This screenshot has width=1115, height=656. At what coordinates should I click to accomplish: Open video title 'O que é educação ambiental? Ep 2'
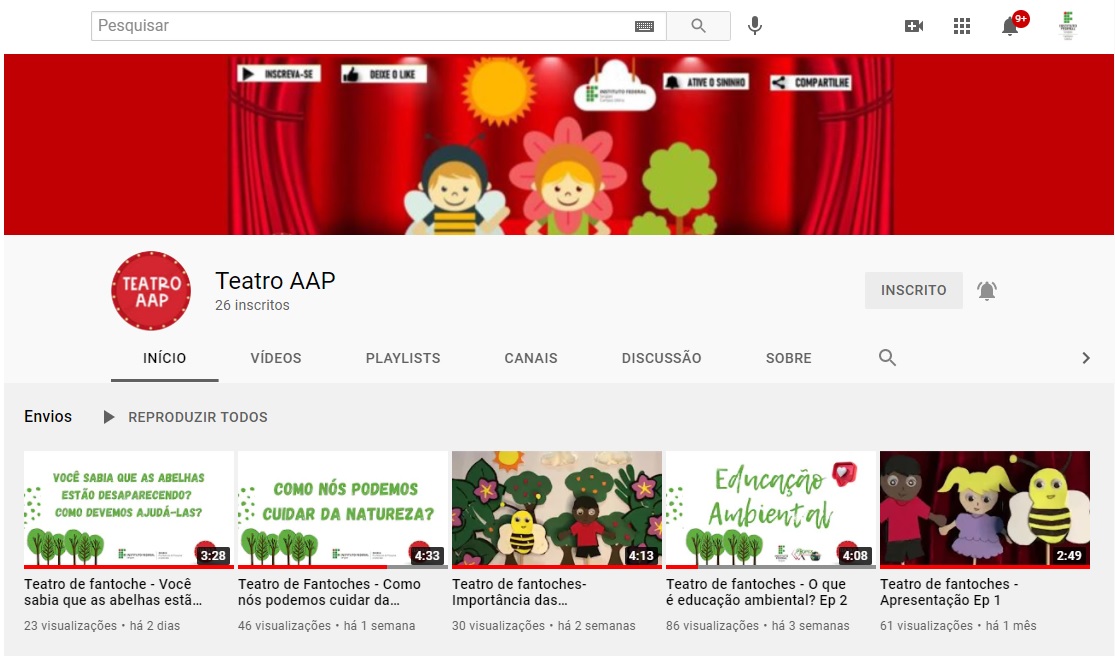coord(757,592)
